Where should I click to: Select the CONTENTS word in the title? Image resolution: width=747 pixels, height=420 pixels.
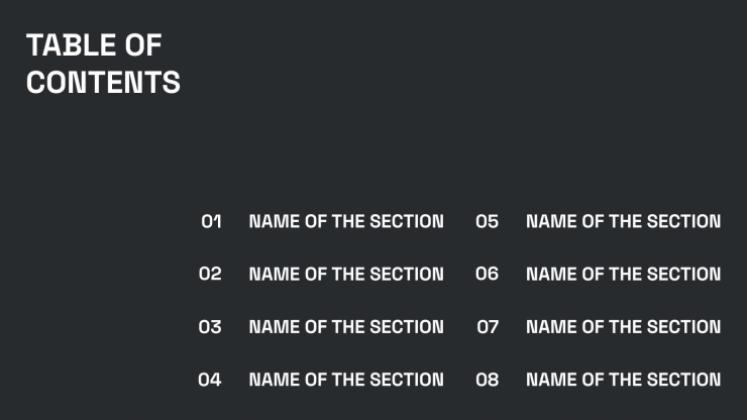pos(103,82)
